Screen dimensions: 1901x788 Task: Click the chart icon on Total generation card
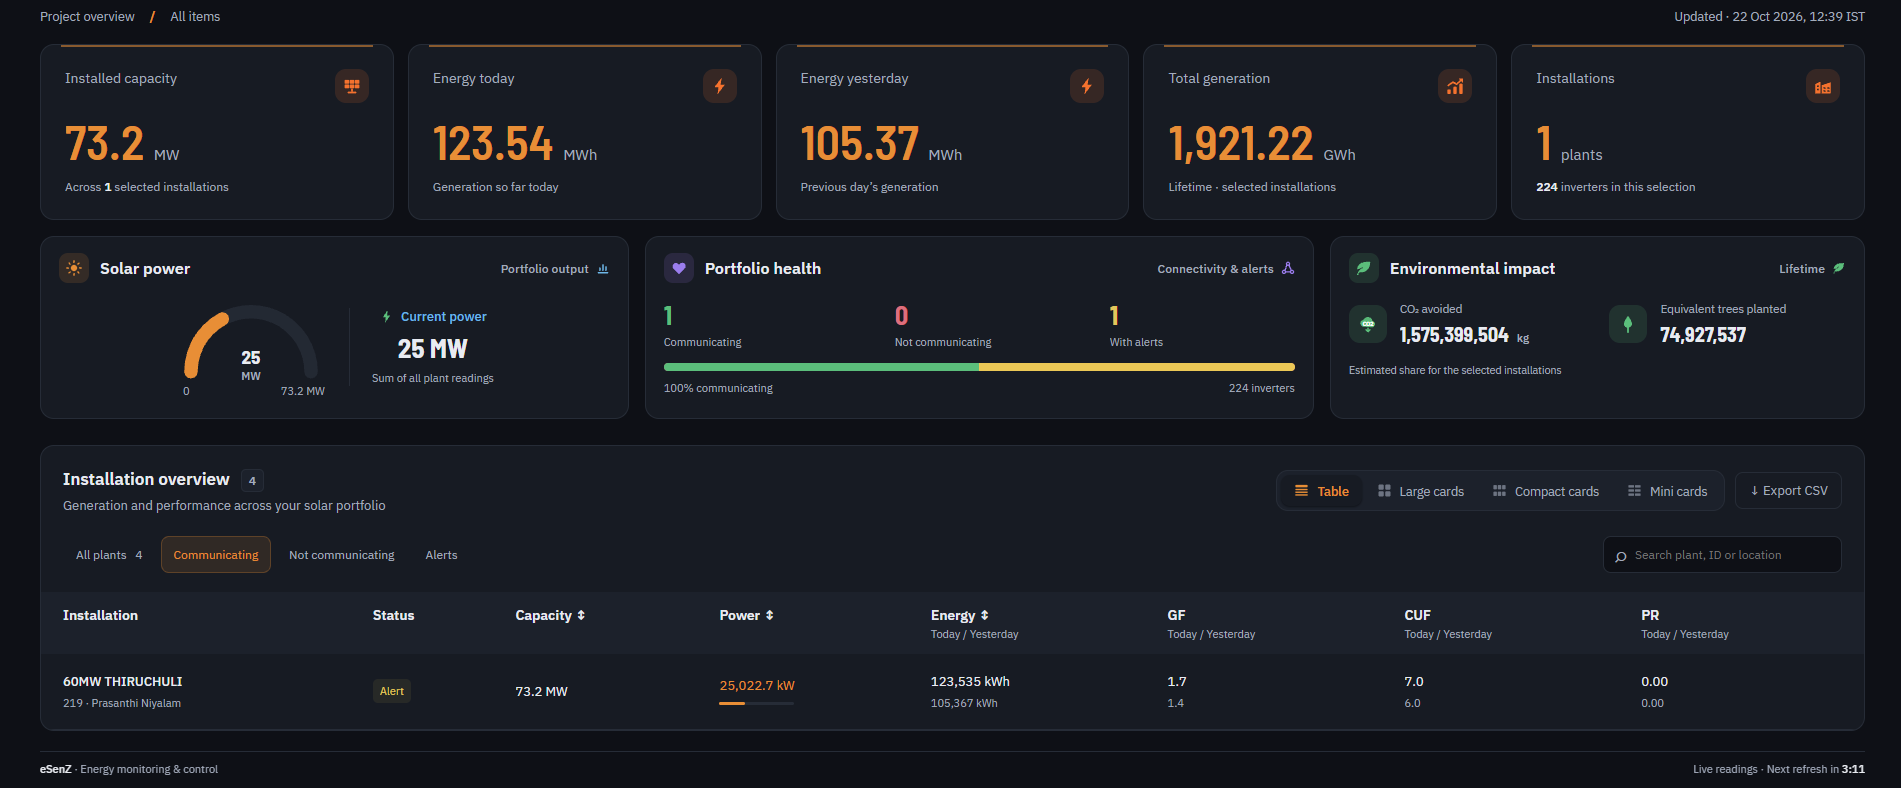[1455, 86]
